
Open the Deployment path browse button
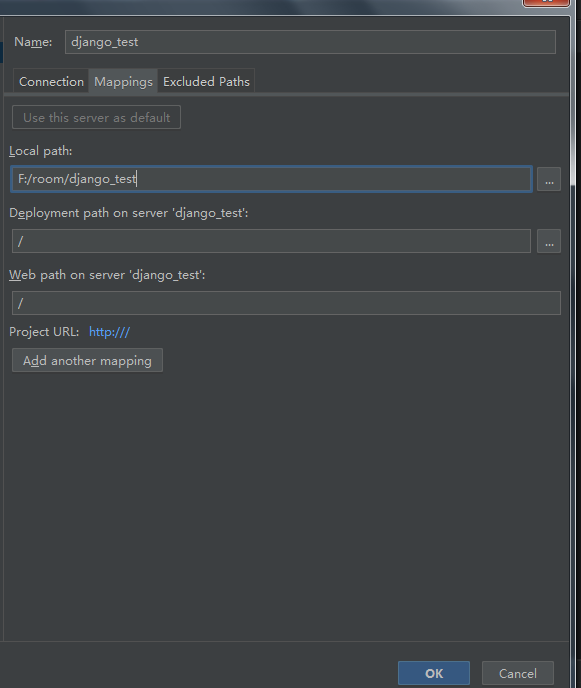click(x=549, y=241)
